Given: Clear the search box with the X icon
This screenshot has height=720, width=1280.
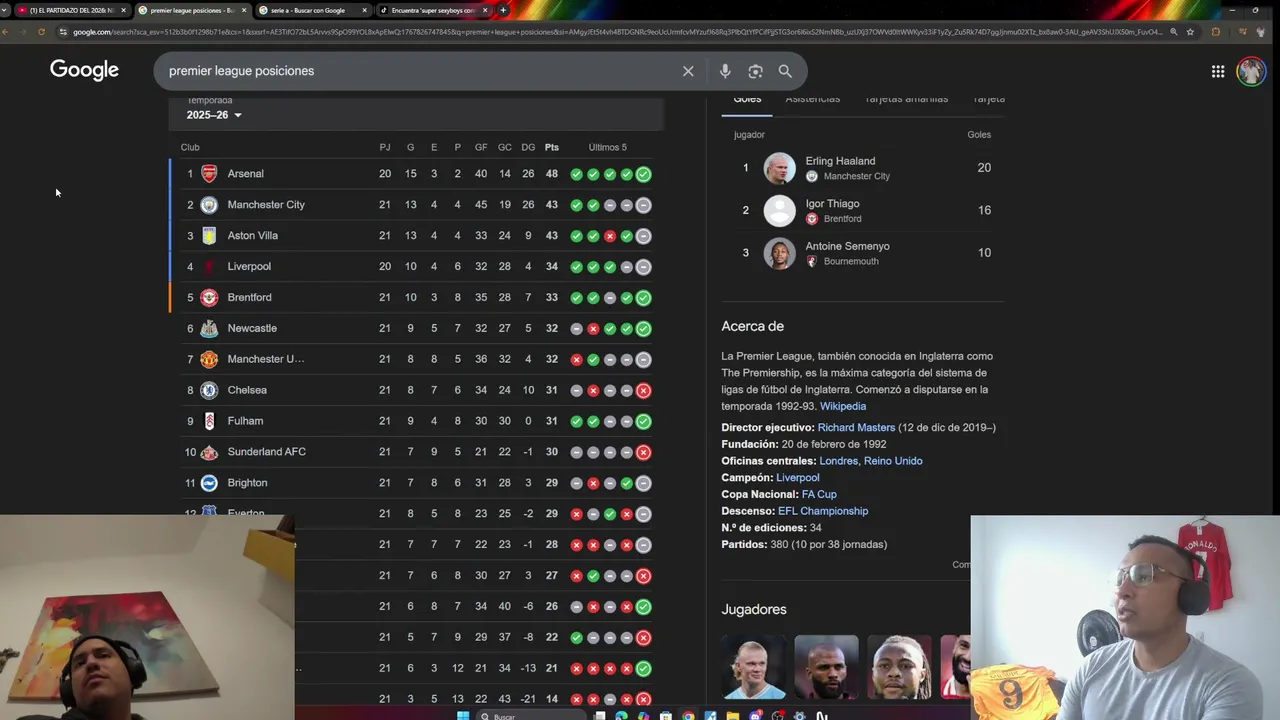Looking at the screenshot, I should [688, 71].
